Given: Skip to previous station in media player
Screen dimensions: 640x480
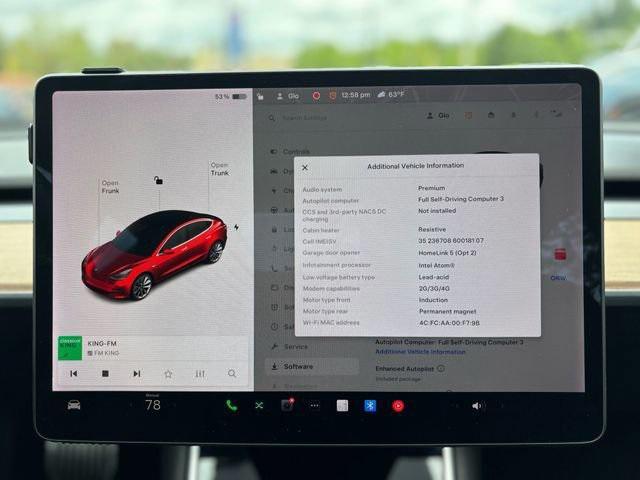Looking at the screenshot, I should tap(73, 373).
